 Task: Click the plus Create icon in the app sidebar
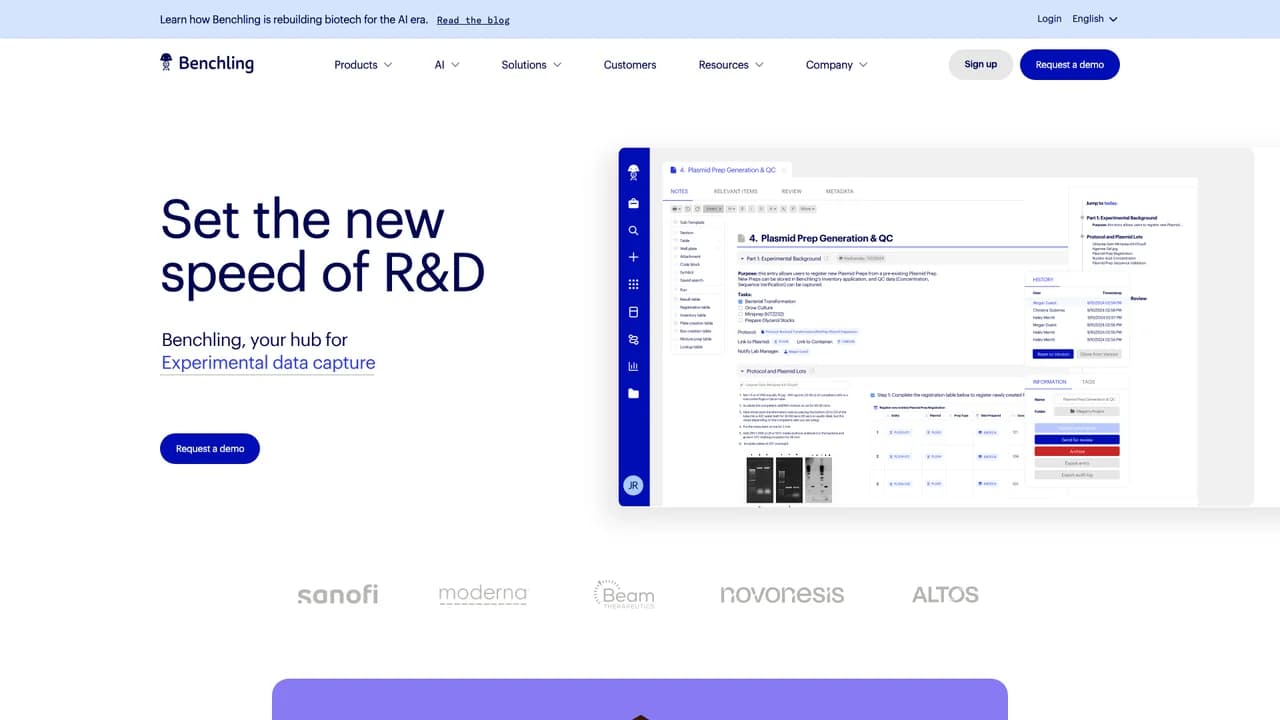point(633,258)
